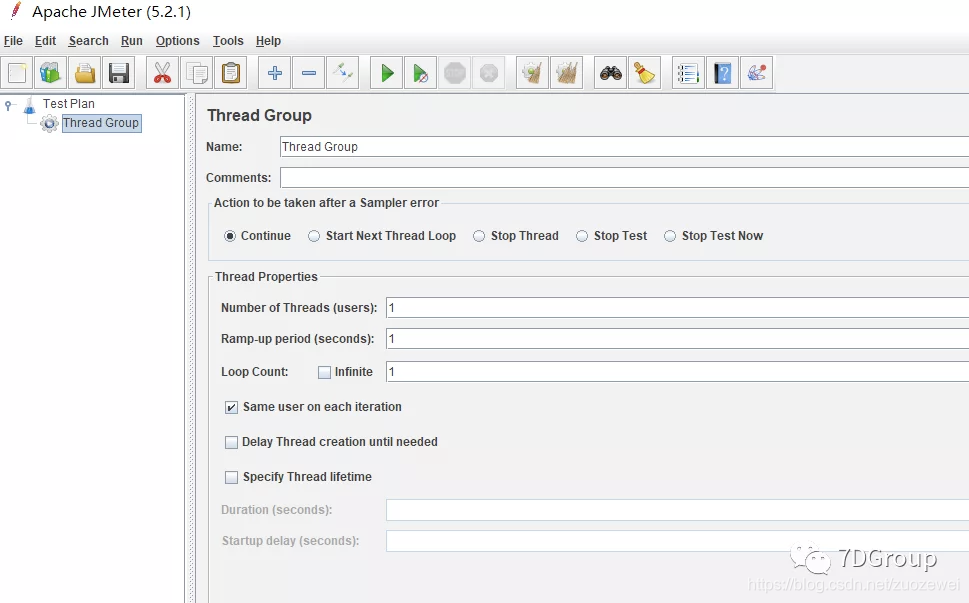Select the Continue radio button

(x=230, y=236)
